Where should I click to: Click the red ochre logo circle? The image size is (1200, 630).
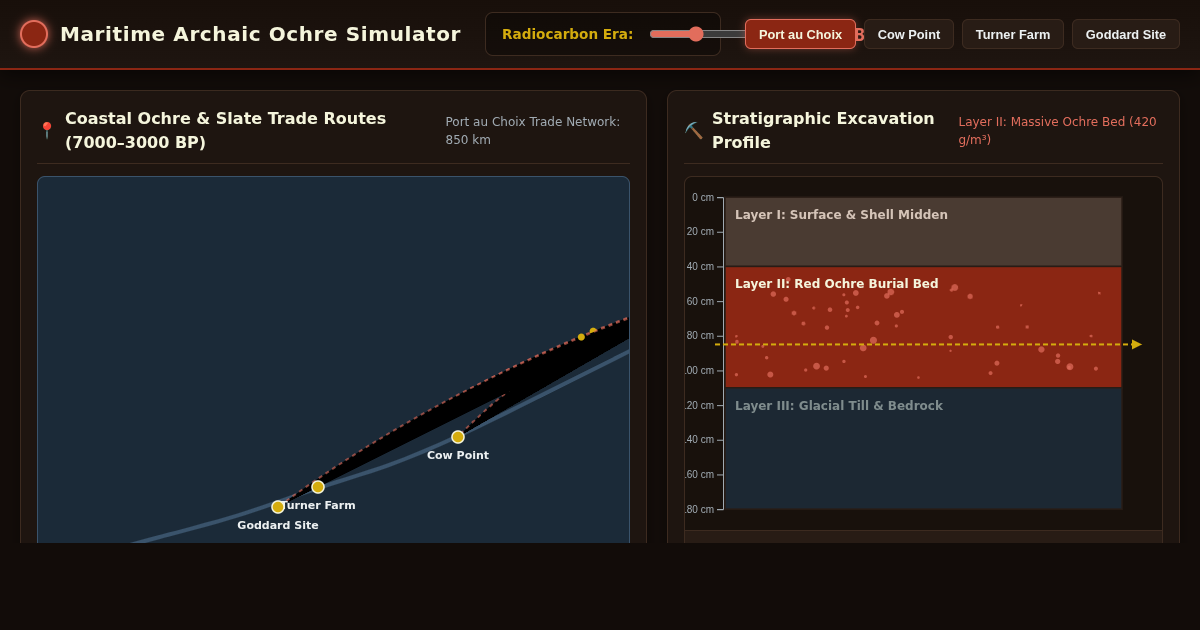click(x=34, y=34)
